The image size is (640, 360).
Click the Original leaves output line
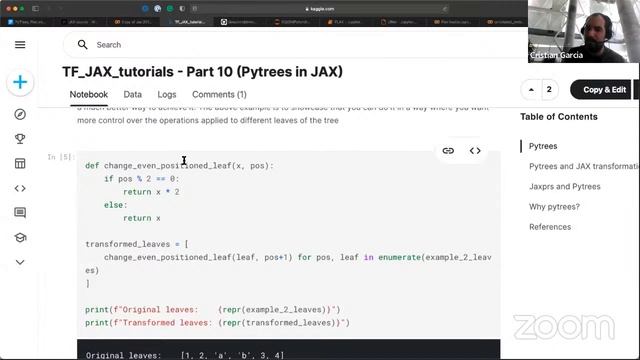pos(184,355)
